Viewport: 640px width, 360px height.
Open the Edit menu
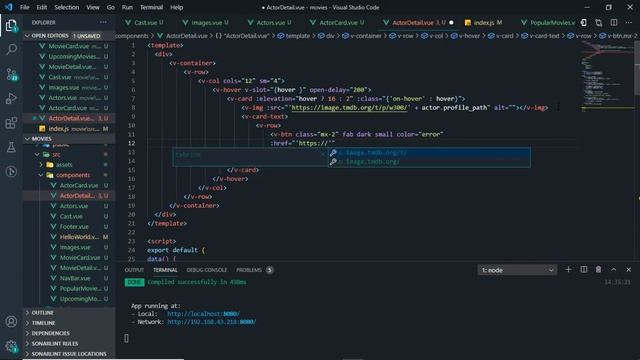[x=42, y=7]
